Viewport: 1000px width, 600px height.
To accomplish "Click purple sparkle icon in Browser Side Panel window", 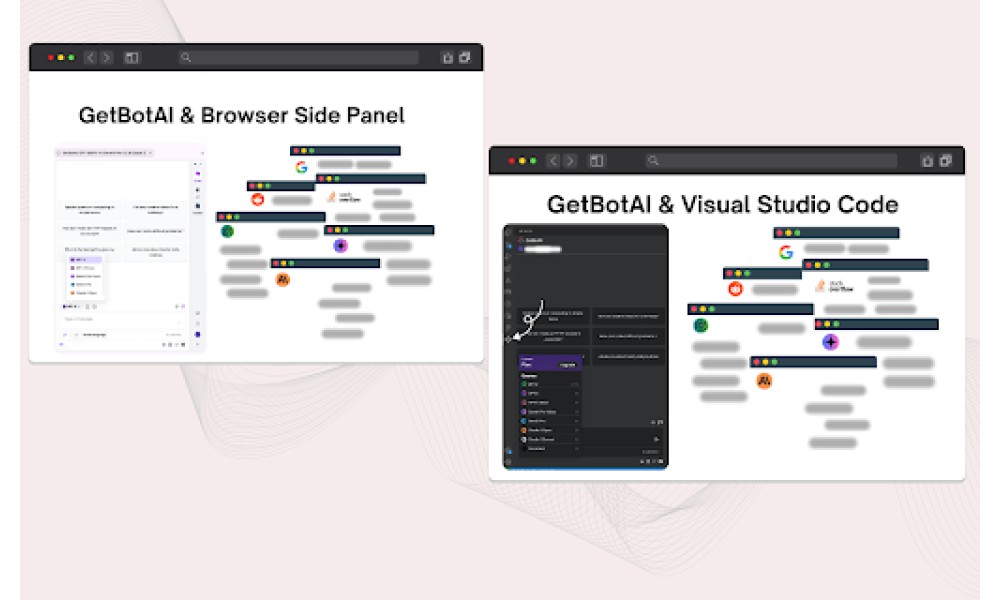I will (x=341, y=245).
